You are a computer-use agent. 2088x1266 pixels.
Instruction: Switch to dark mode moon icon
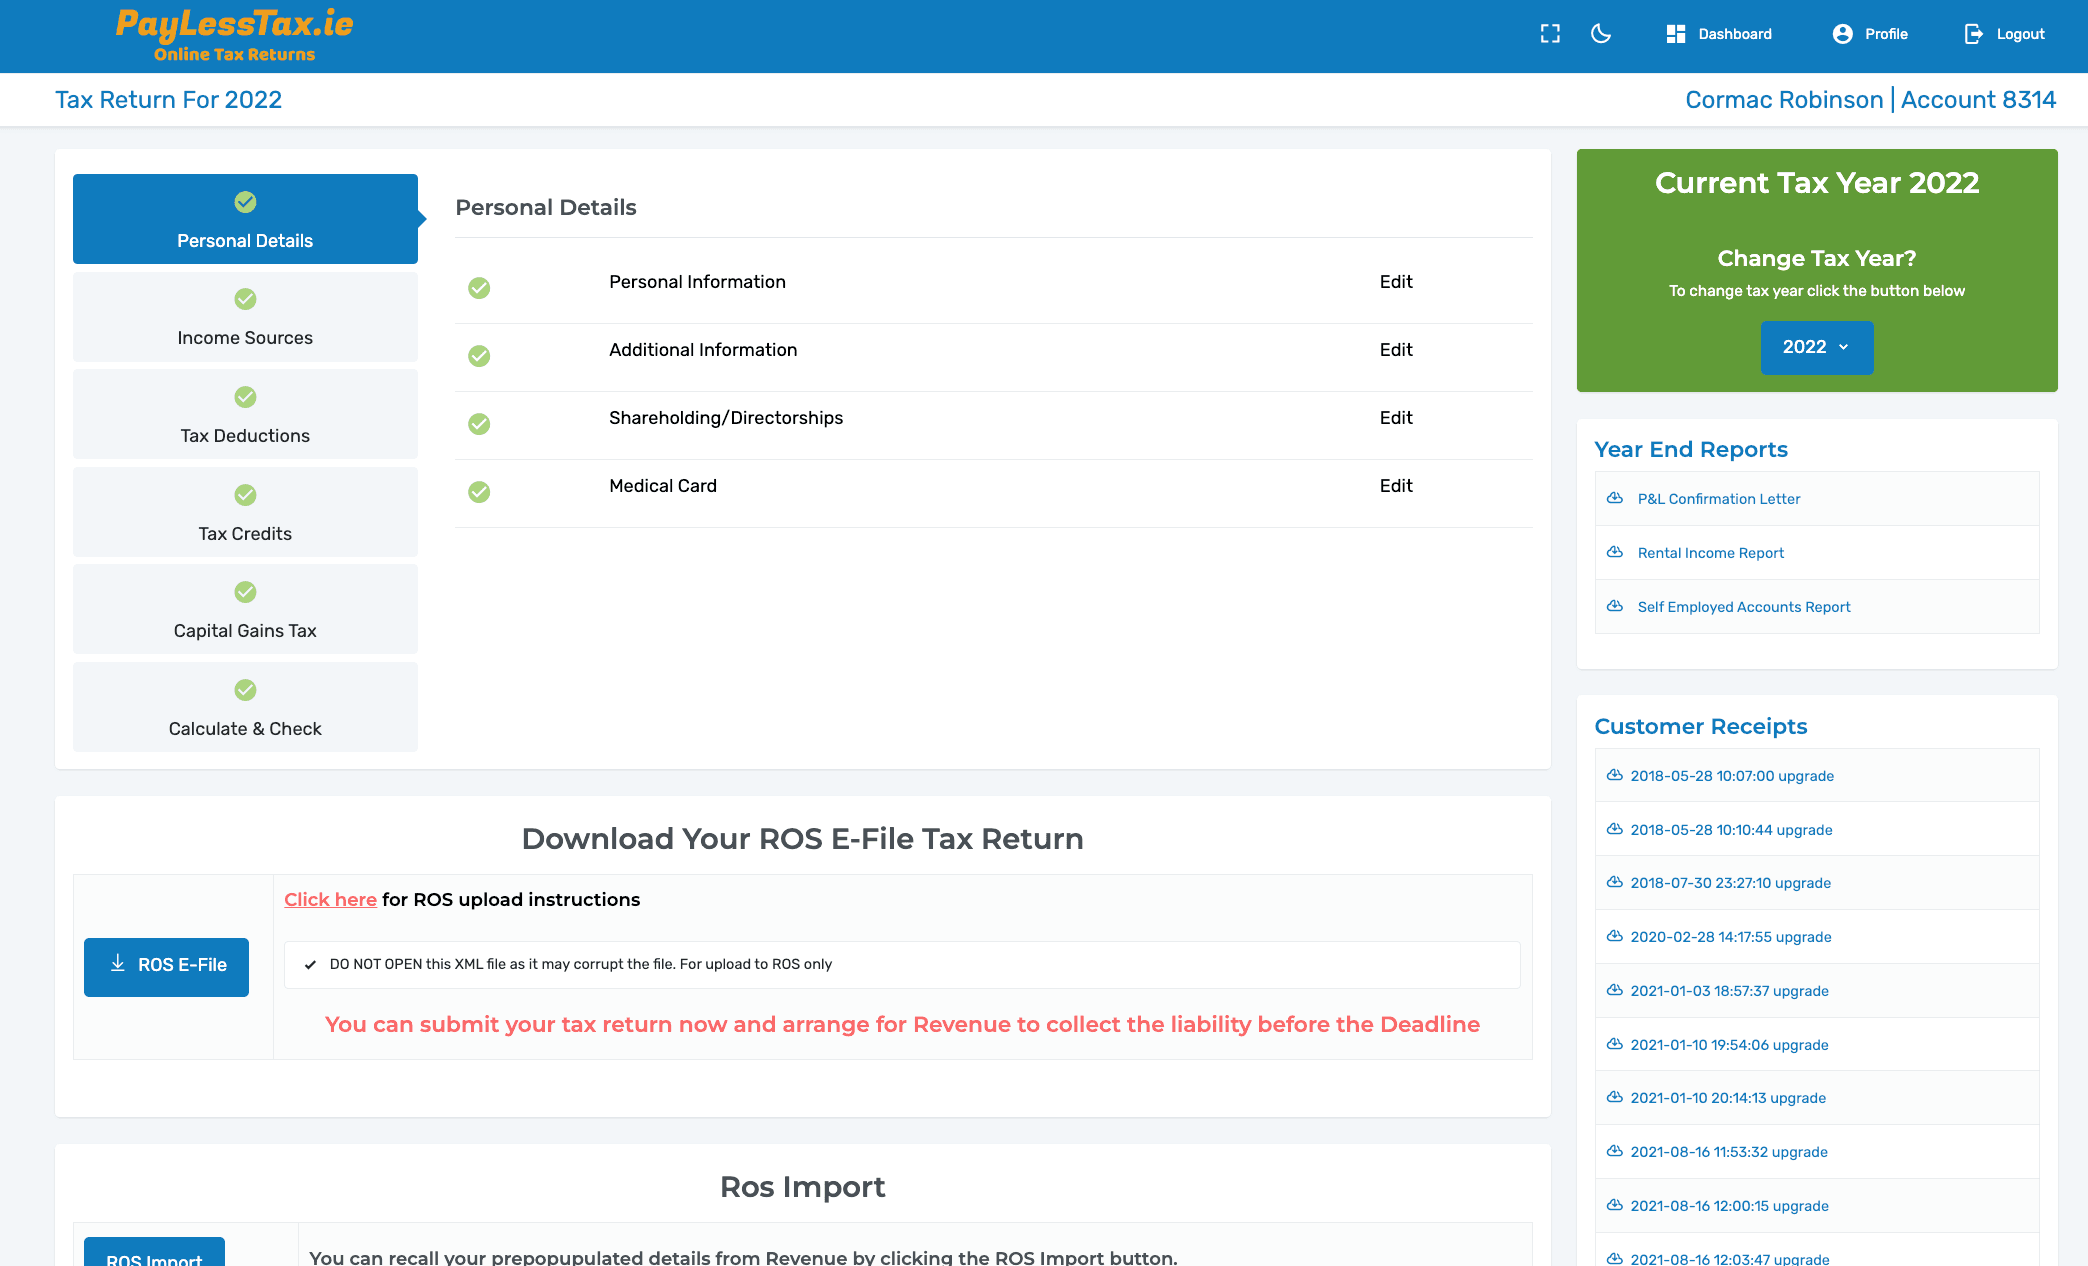point(1601,34)
